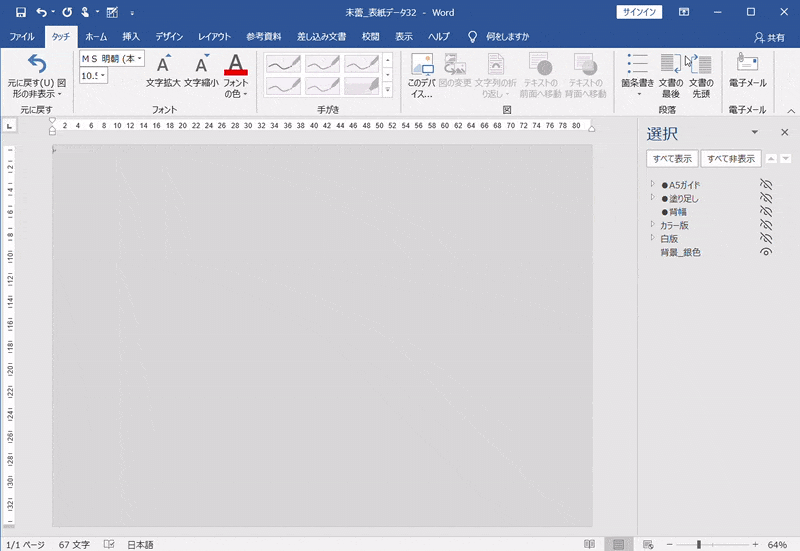Show the カラー版 layer
This screenshot has height=551, width=800.
pos(766,224)
